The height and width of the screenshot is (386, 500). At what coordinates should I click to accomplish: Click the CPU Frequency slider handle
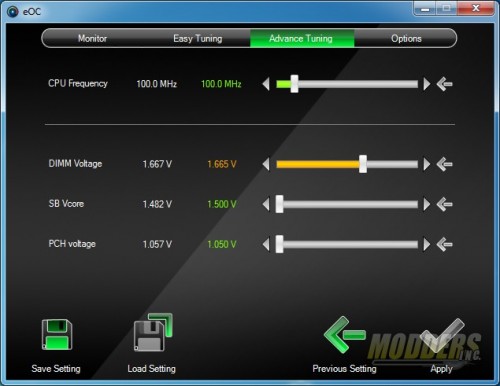pos(294,84)
